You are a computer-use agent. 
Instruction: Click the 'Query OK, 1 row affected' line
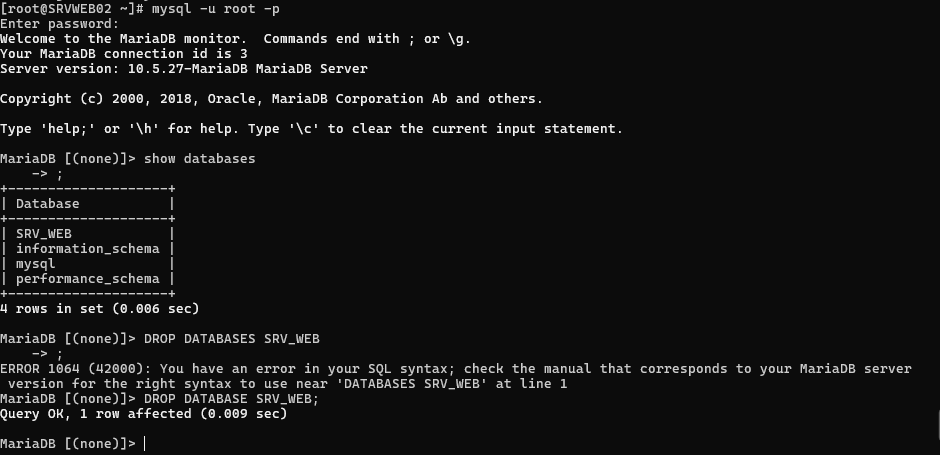tap(143, 414)
